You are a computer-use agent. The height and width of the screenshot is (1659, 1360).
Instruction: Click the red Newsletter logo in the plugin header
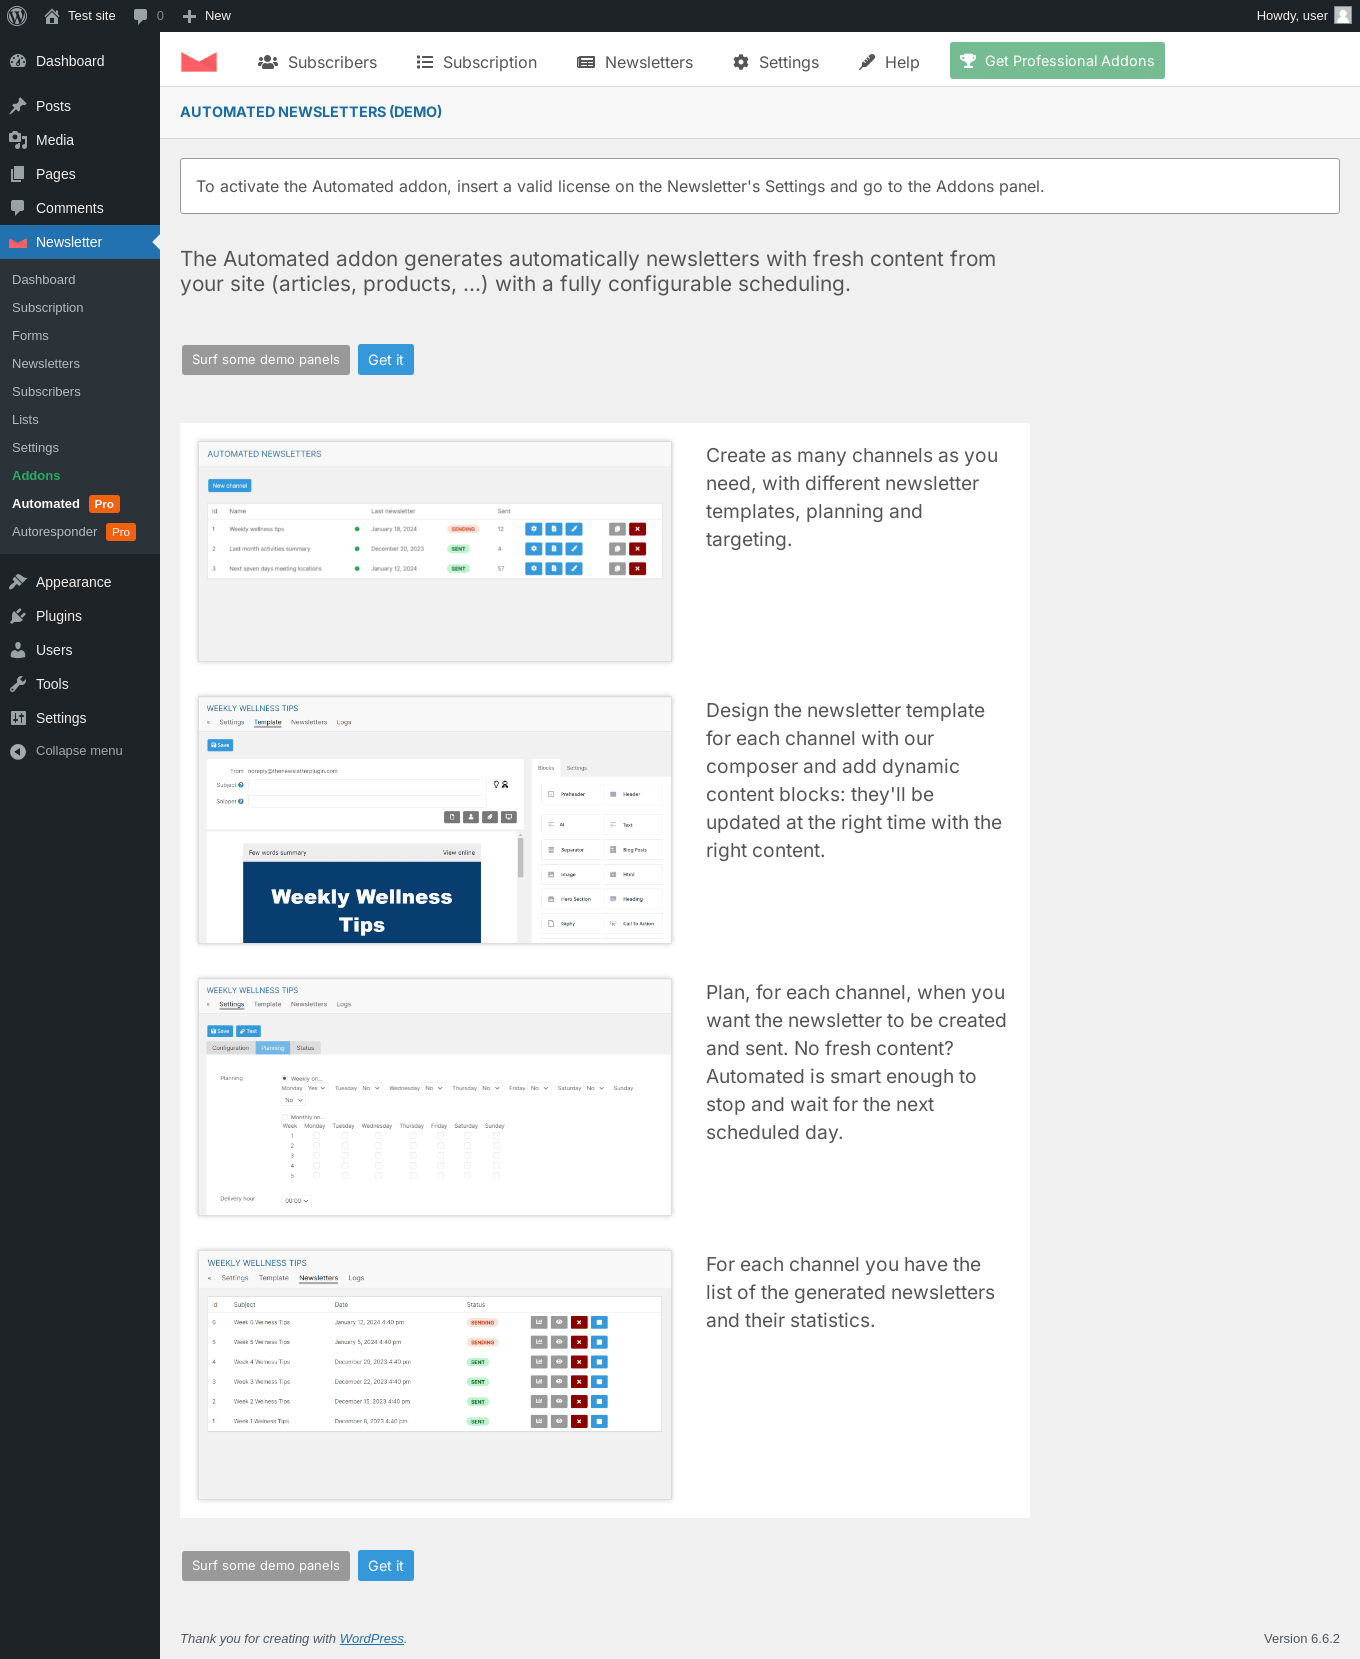tap(199, 62)
